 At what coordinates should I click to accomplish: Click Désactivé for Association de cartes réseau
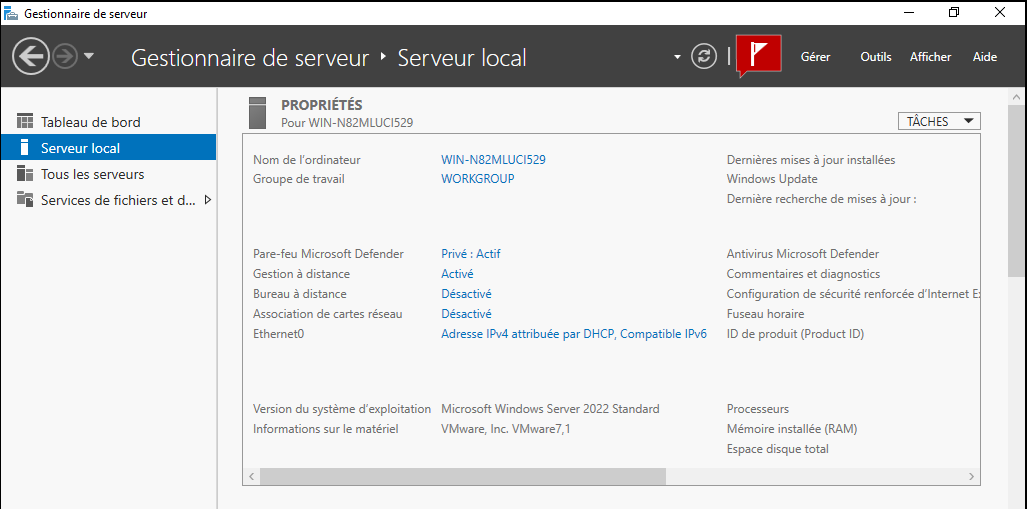point(466,314)
